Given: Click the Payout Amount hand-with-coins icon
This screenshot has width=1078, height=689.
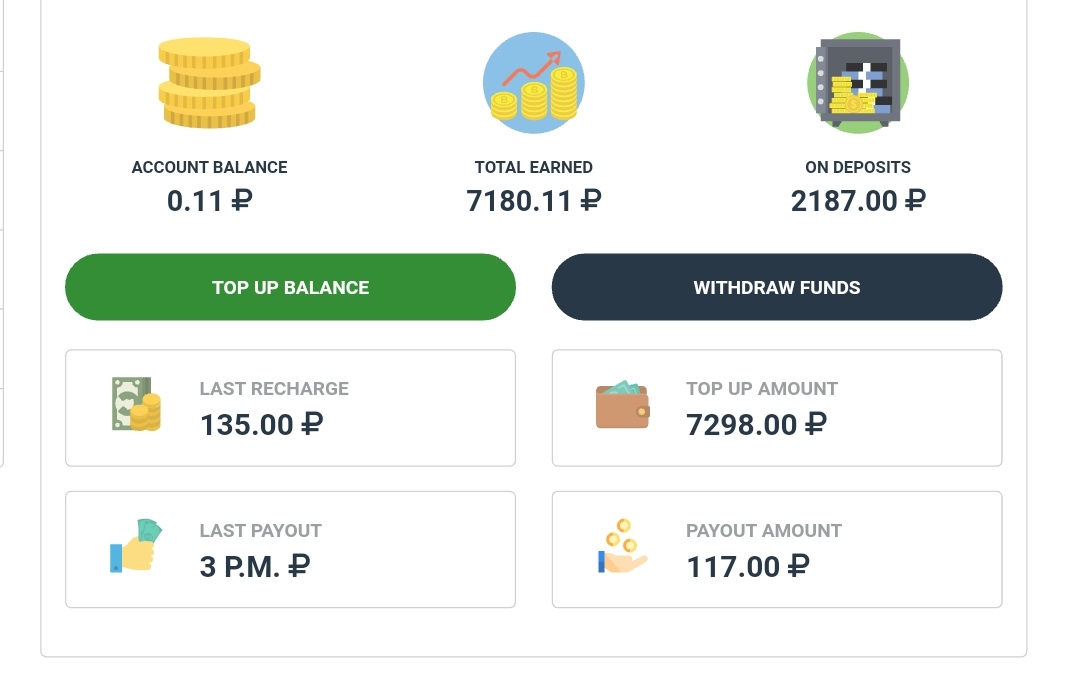Looking at the screenshot, I should coord(622,547).
